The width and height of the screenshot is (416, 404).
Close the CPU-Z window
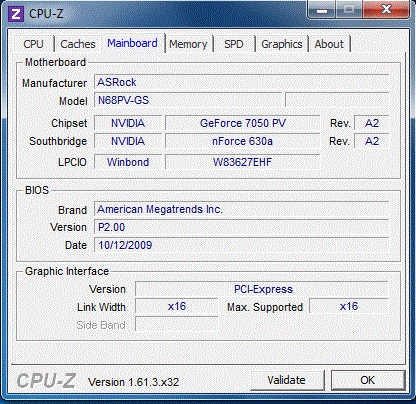[386, 9]
